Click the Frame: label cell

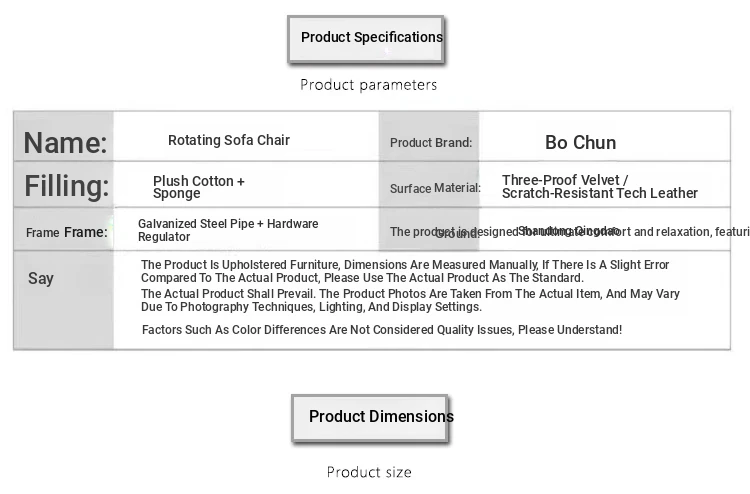pos(64,230)
